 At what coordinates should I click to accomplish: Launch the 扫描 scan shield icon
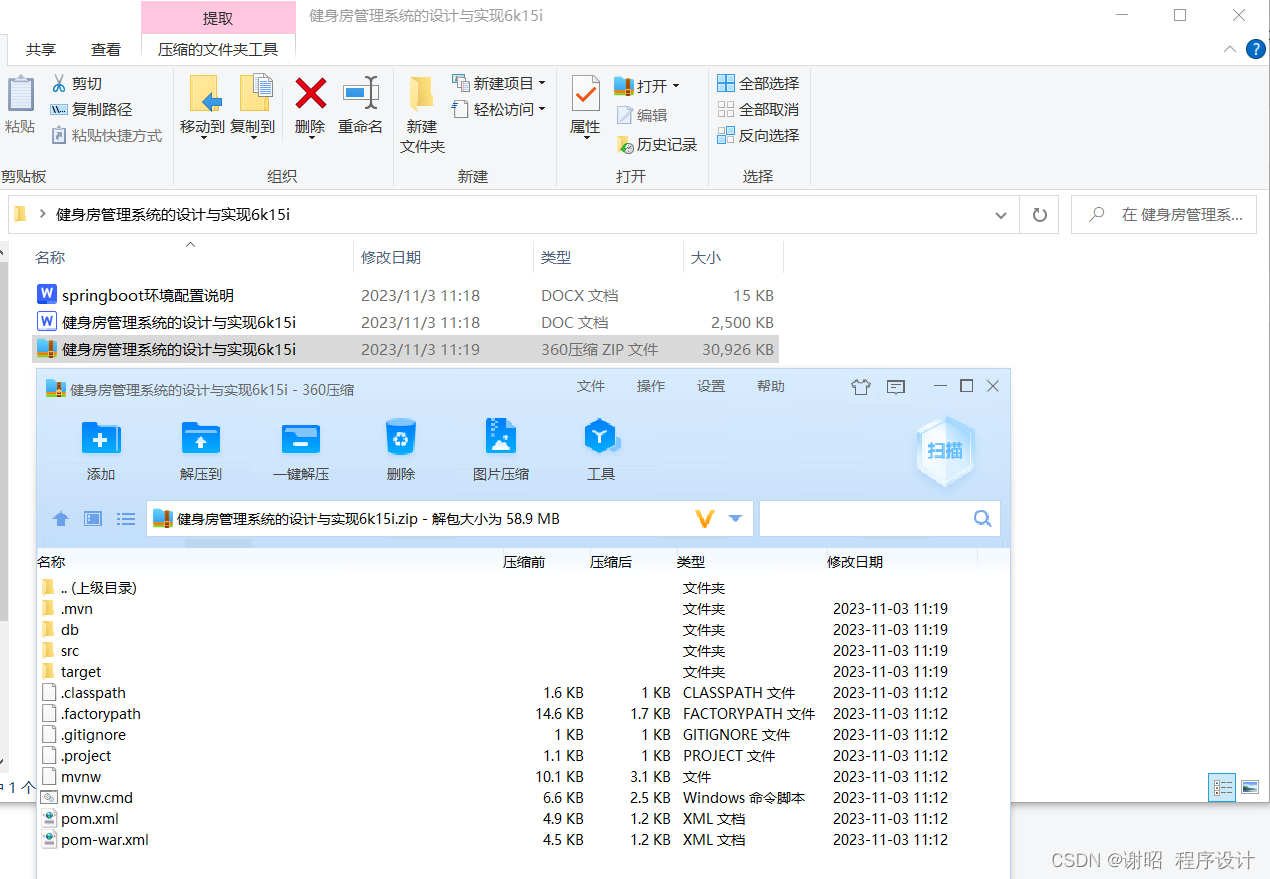click(944, 451)
